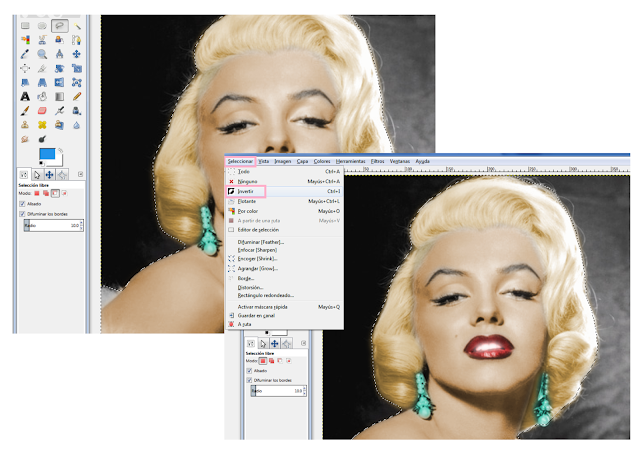Toggle Difuminar los bordes in left panel
This screenshot has width=640, height=453.
22,214
